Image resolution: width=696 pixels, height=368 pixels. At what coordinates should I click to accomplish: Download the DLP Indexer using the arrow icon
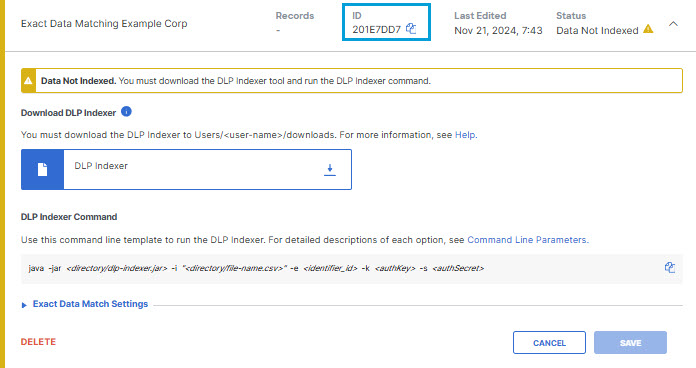(330, 170)
